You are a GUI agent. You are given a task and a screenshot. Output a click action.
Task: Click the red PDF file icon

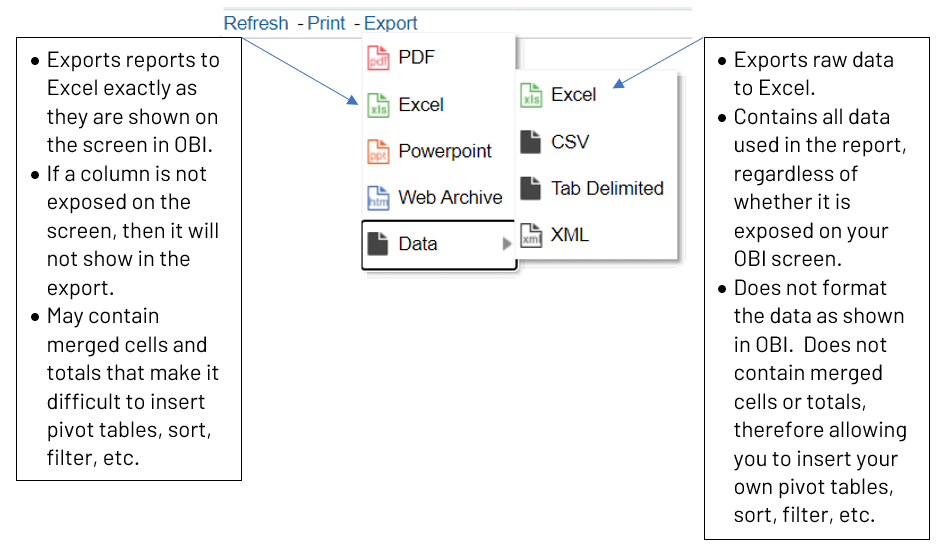pyautogui.click(x=378, y=58)
